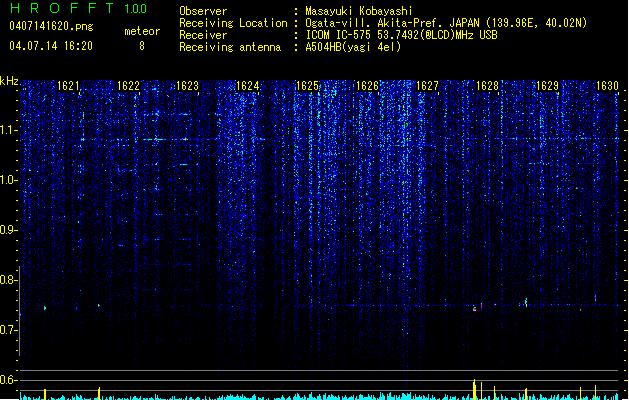Click the observer name Masayuki Kobayashi
This screenshot has height=400, width=629.
pyautogui.click(x=359, y=11)
